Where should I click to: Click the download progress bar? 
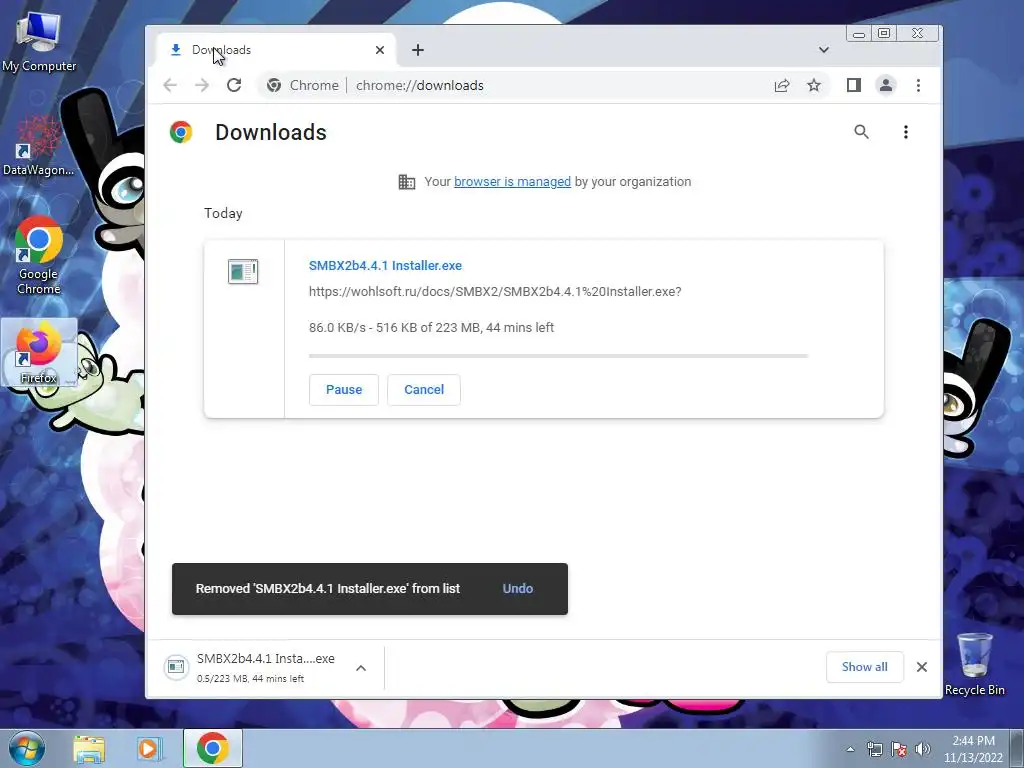(x=558, y=356)
